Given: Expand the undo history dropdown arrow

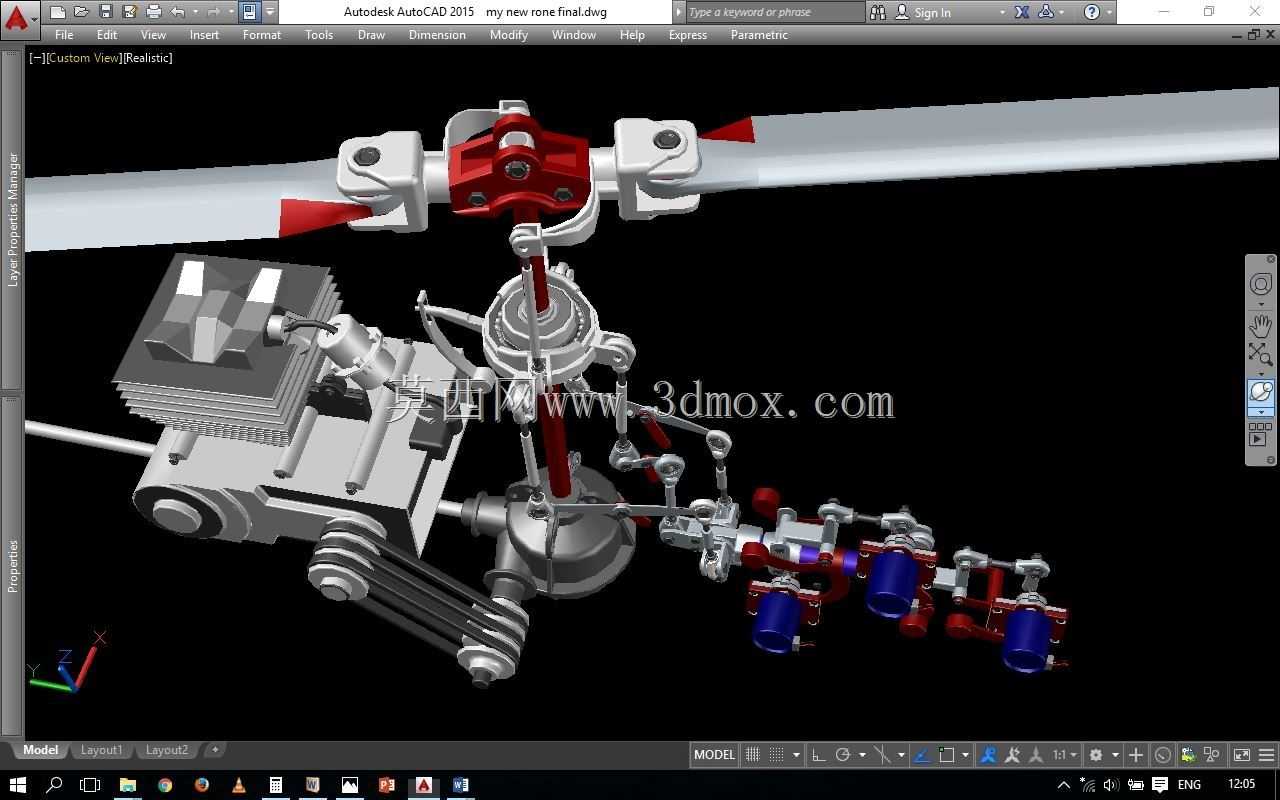Looking at the screenshot, I should tap(194, 12).
